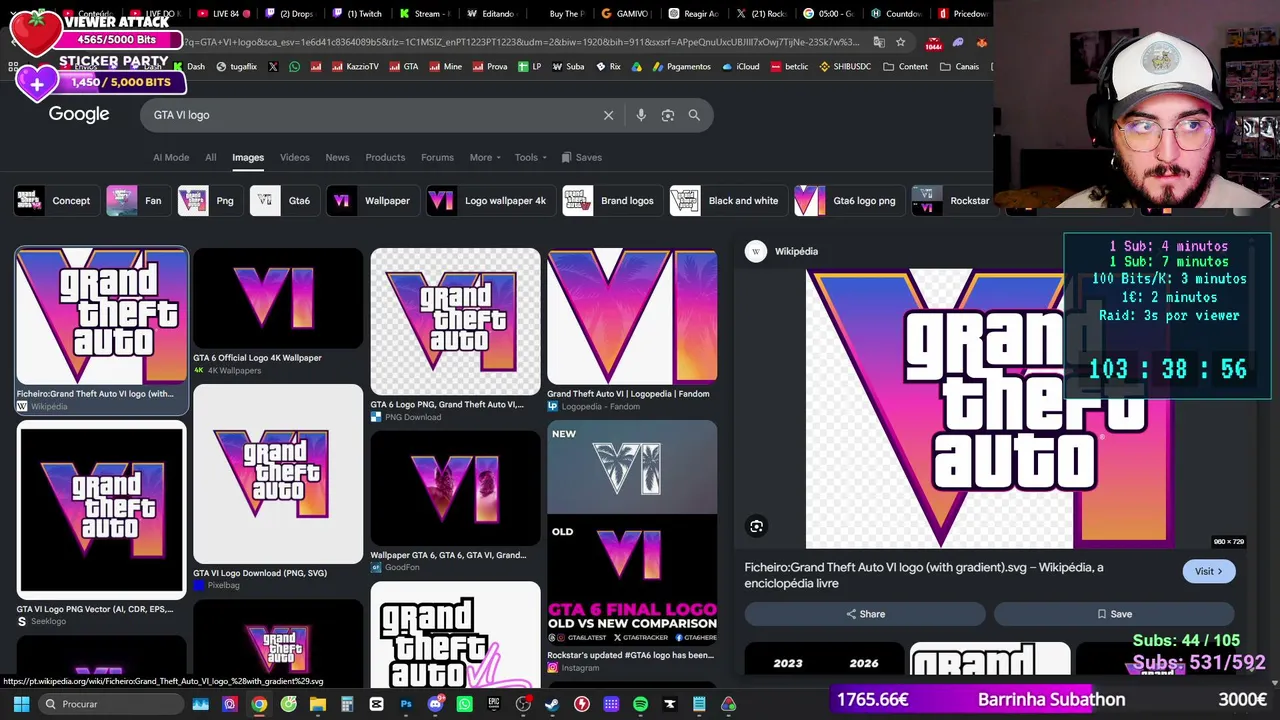Image resolution: width=1280 pixels, height=720 pixels.
Task: Open the Pixelbag GTA VI Logo Download thumbnail
Action: tap(278, 474)
